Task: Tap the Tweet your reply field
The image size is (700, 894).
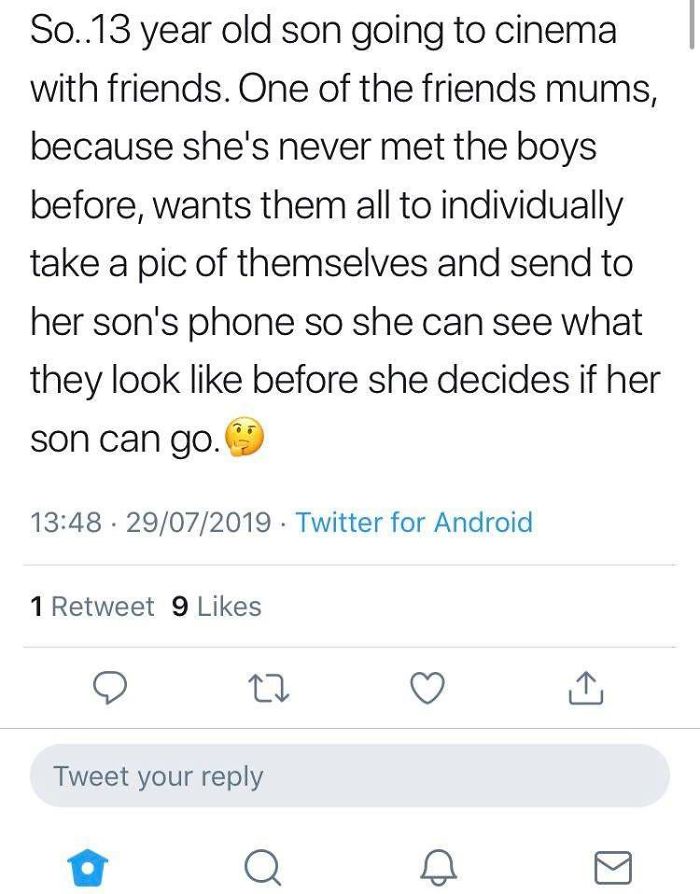Action: (x=350, y=776)
